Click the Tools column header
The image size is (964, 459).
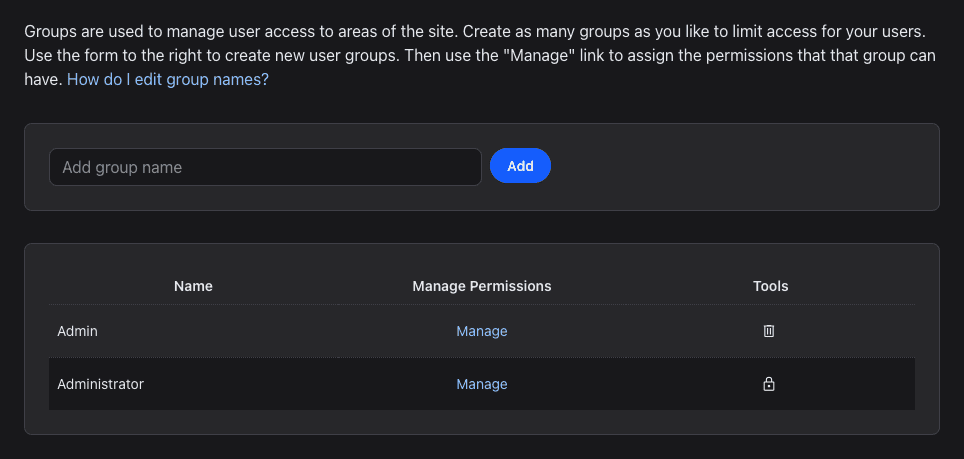coord(770,286)
